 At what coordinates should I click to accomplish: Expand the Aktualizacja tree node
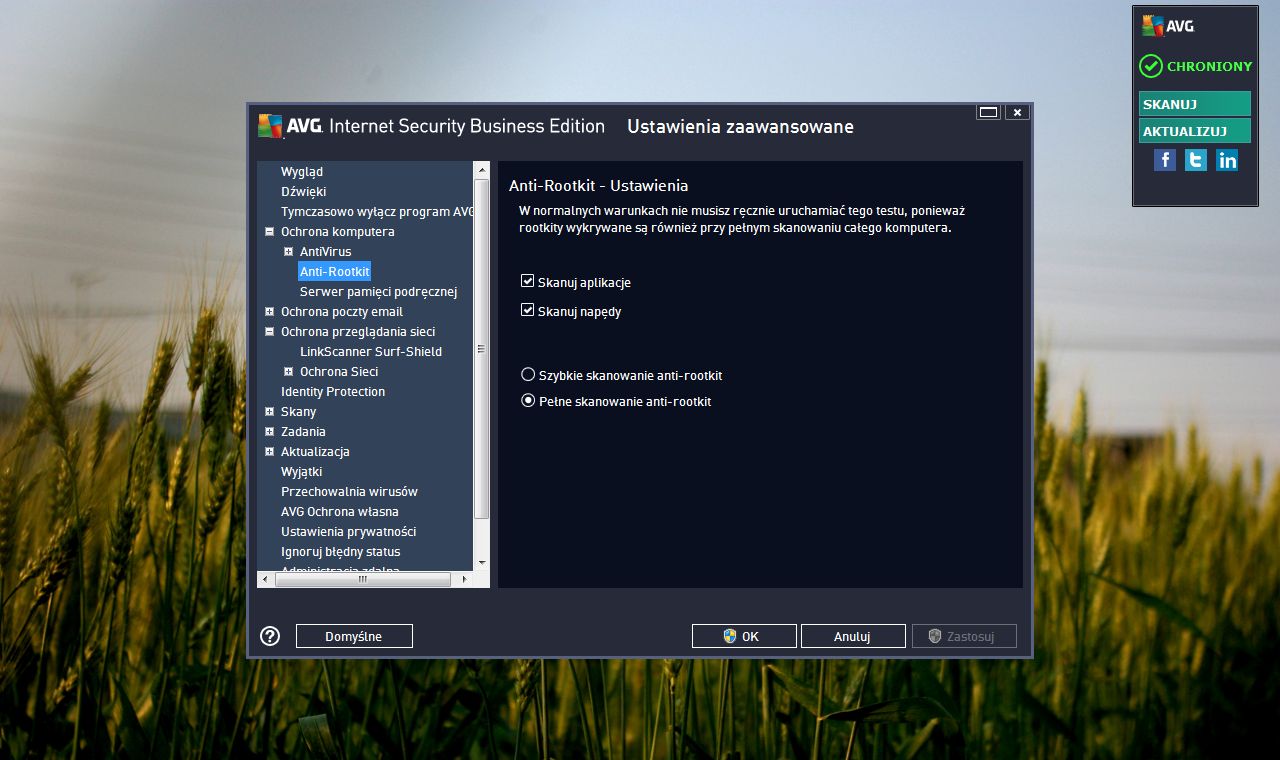(269, 451)
